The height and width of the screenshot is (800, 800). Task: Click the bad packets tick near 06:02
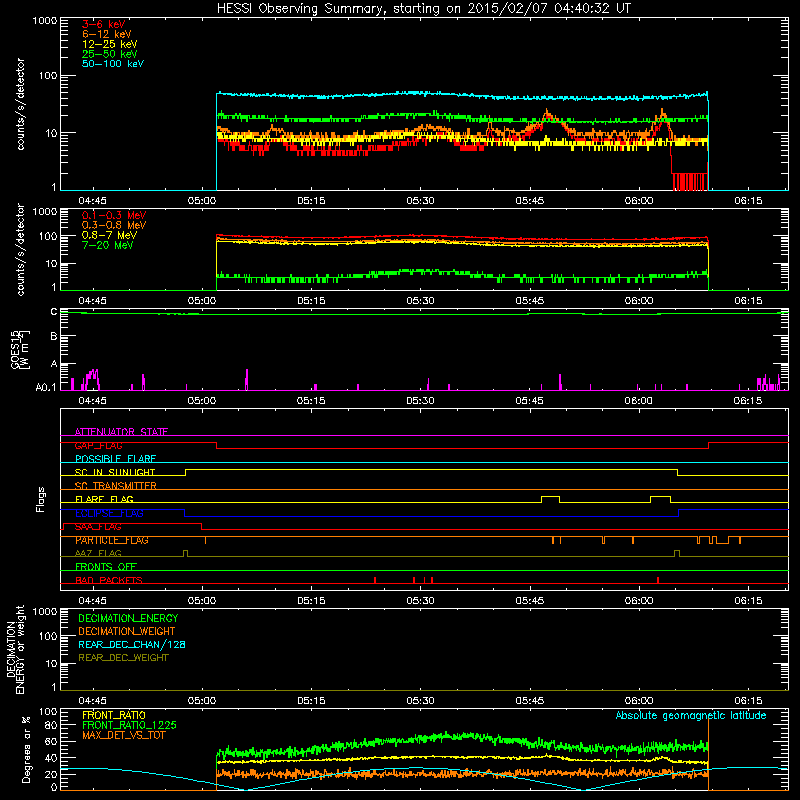(658, 580)
